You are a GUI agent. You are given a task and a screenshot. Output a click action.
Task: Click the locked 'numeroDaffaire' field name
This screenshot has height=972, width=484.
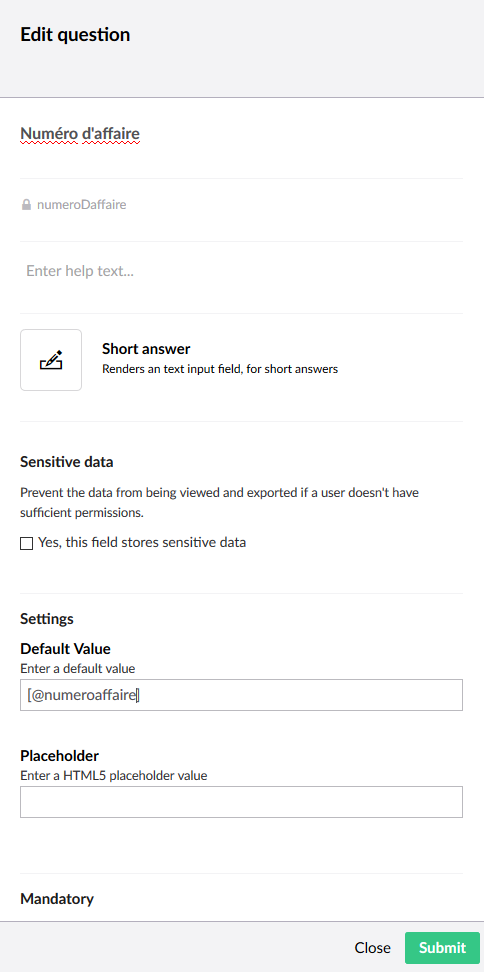click(82, 205)
